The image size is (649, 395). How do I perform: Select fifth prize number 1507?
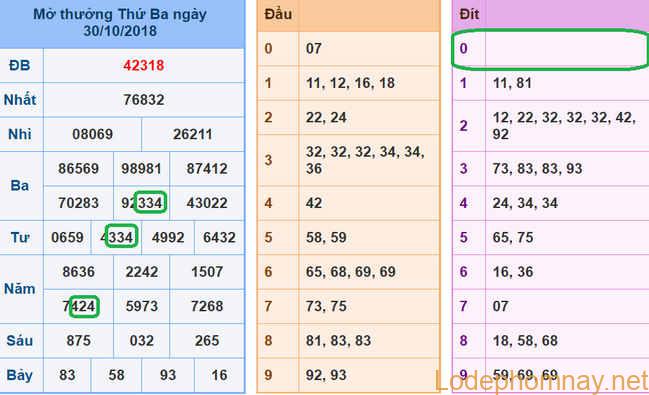point(207,272)
